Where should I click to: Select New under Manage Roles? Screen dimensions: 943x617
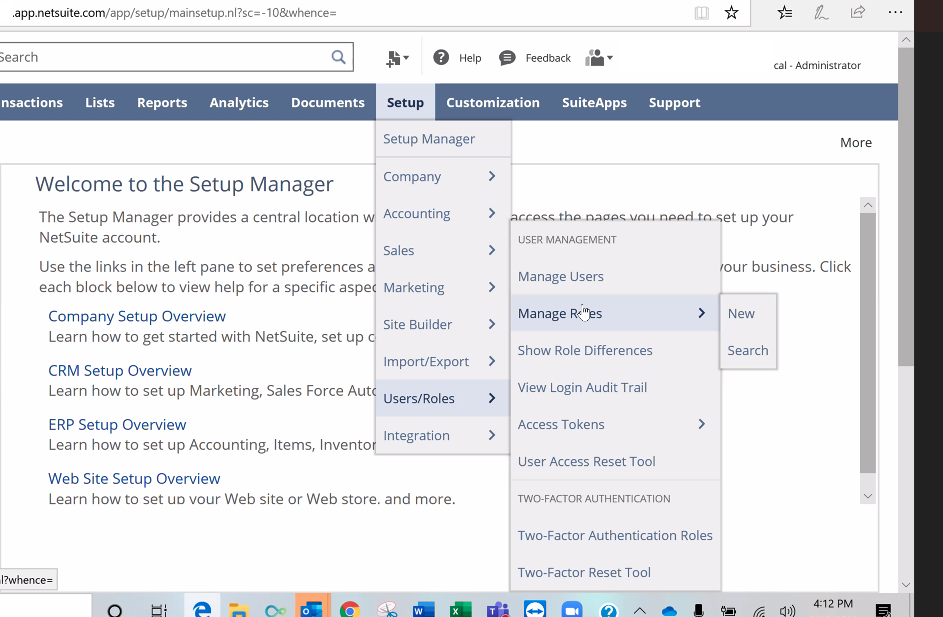tap(740, 313)
